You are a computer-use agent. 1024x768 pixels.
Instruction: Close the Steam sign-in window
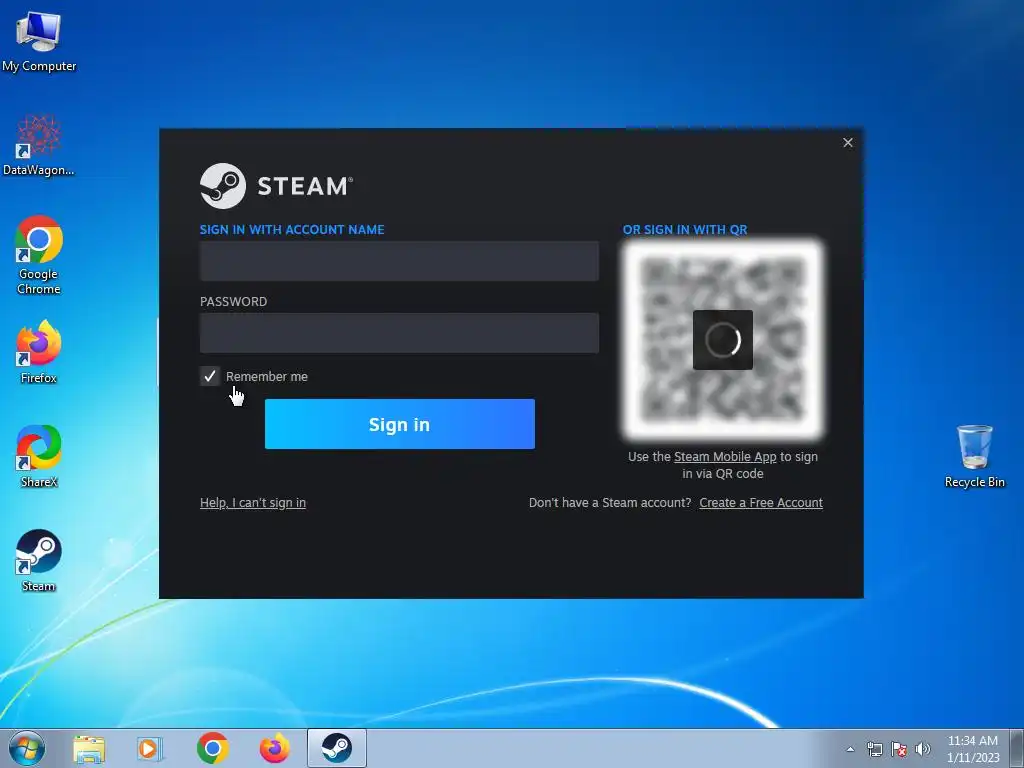848,142
